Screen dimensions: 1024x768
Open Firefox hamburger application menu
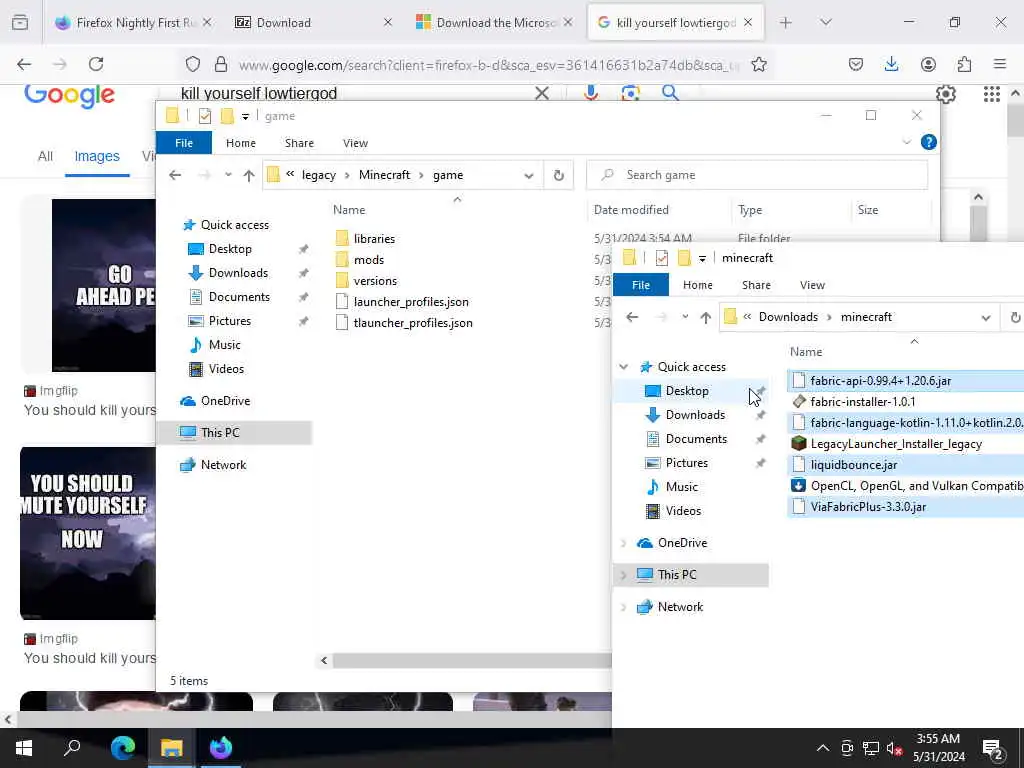click(x=1000, y=64)
